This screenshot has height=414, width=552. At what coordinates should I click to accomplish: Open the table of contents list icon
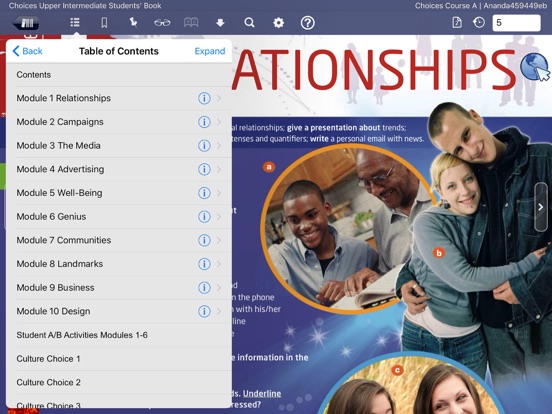coord(75,23)
